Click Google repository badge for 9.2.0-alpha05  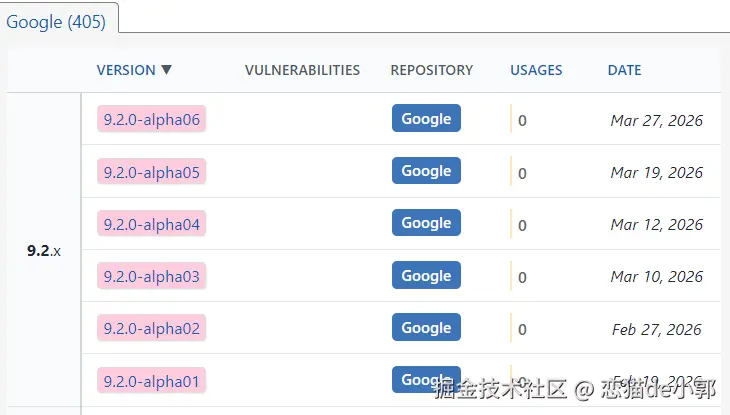click(x=426, y=170)
